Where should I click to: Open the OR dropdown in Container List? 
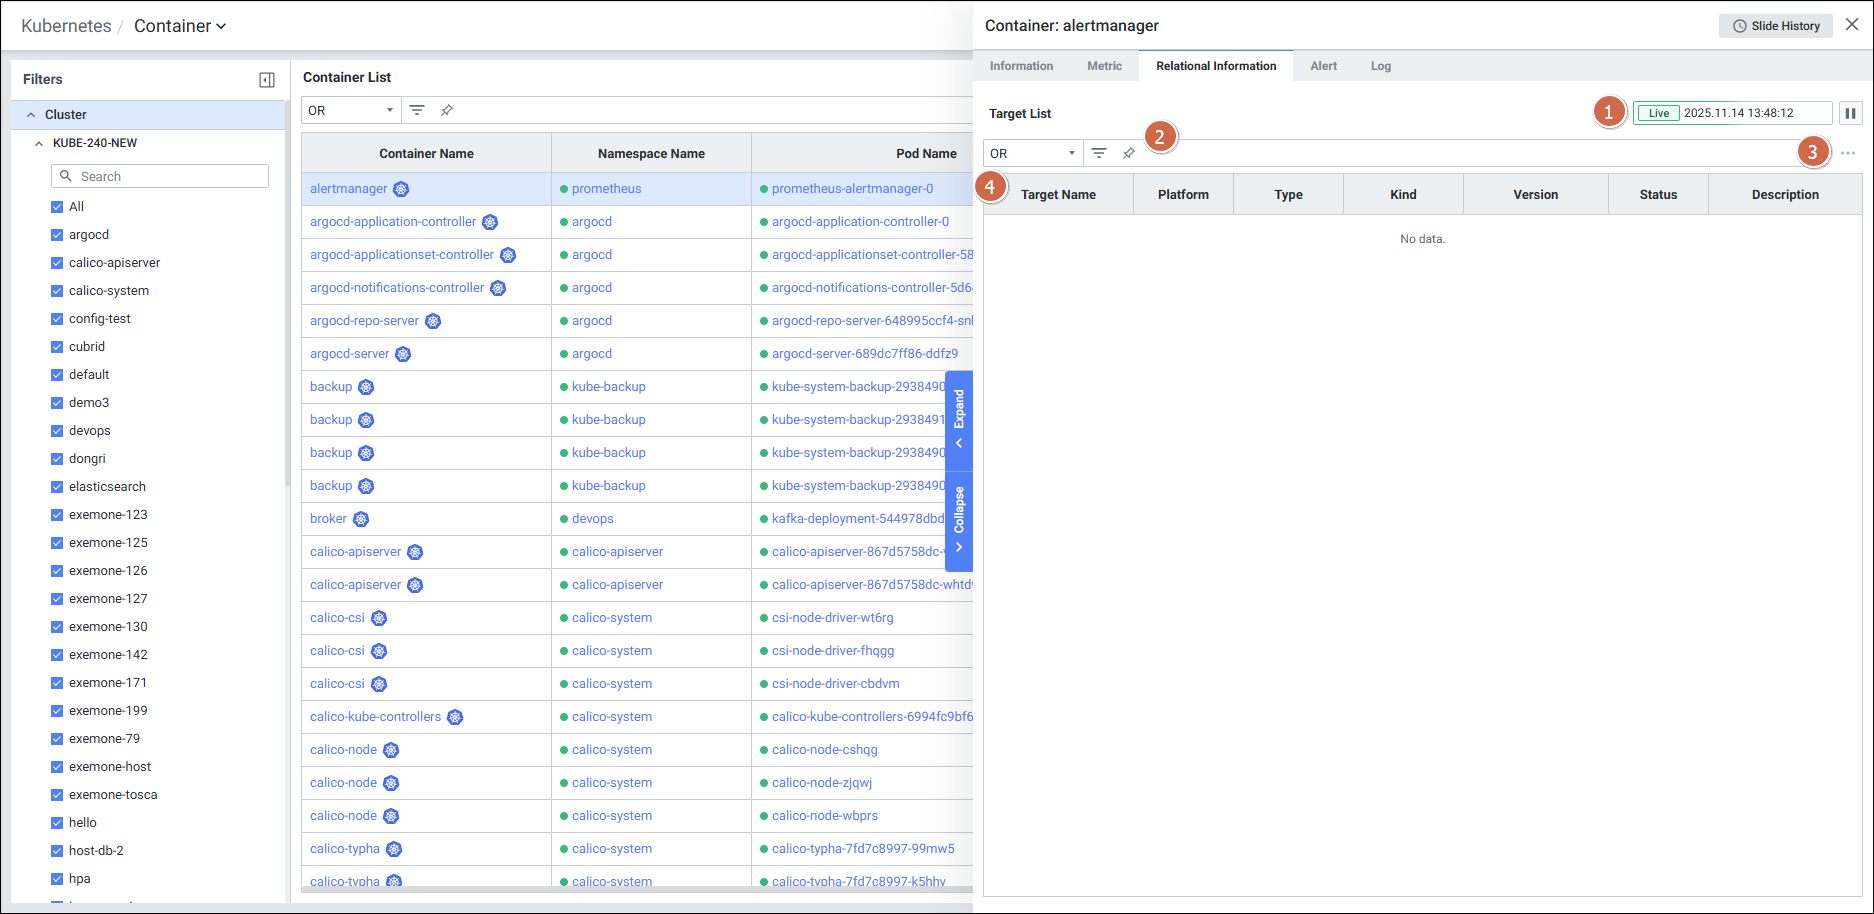[x=351, y=110]
